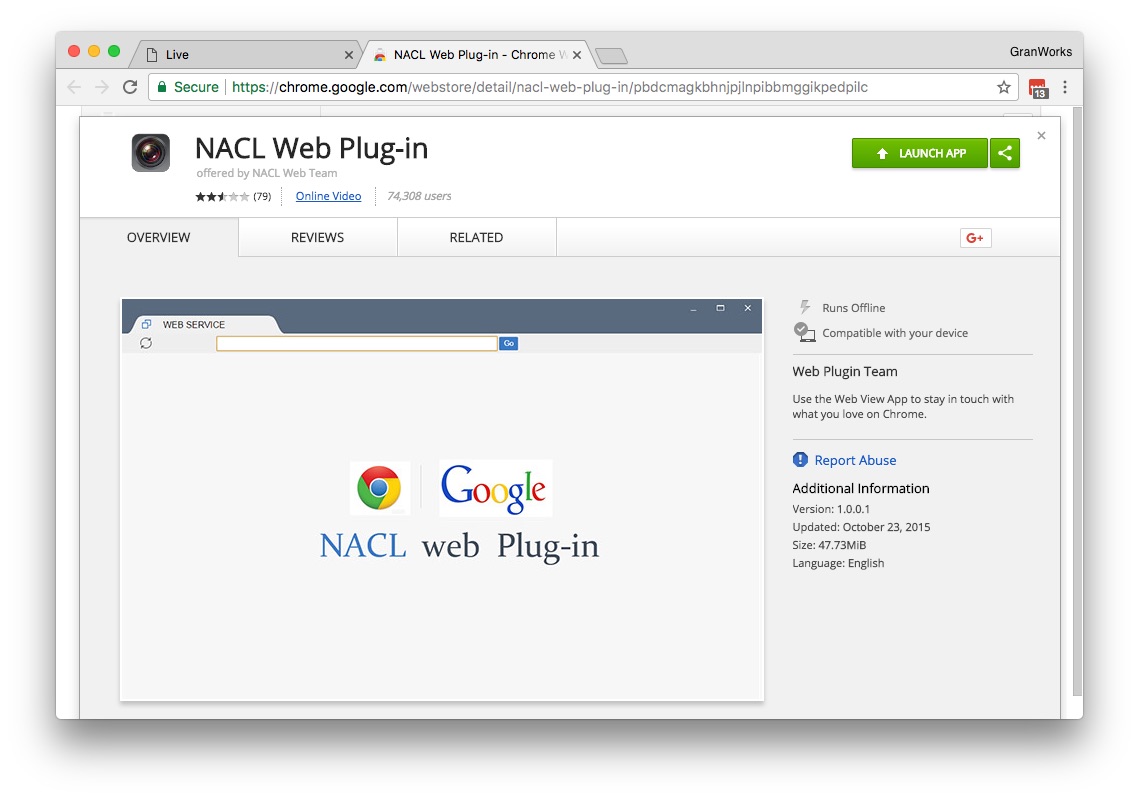Click the macOS green fullscreen button

click(x=114, y=51)
